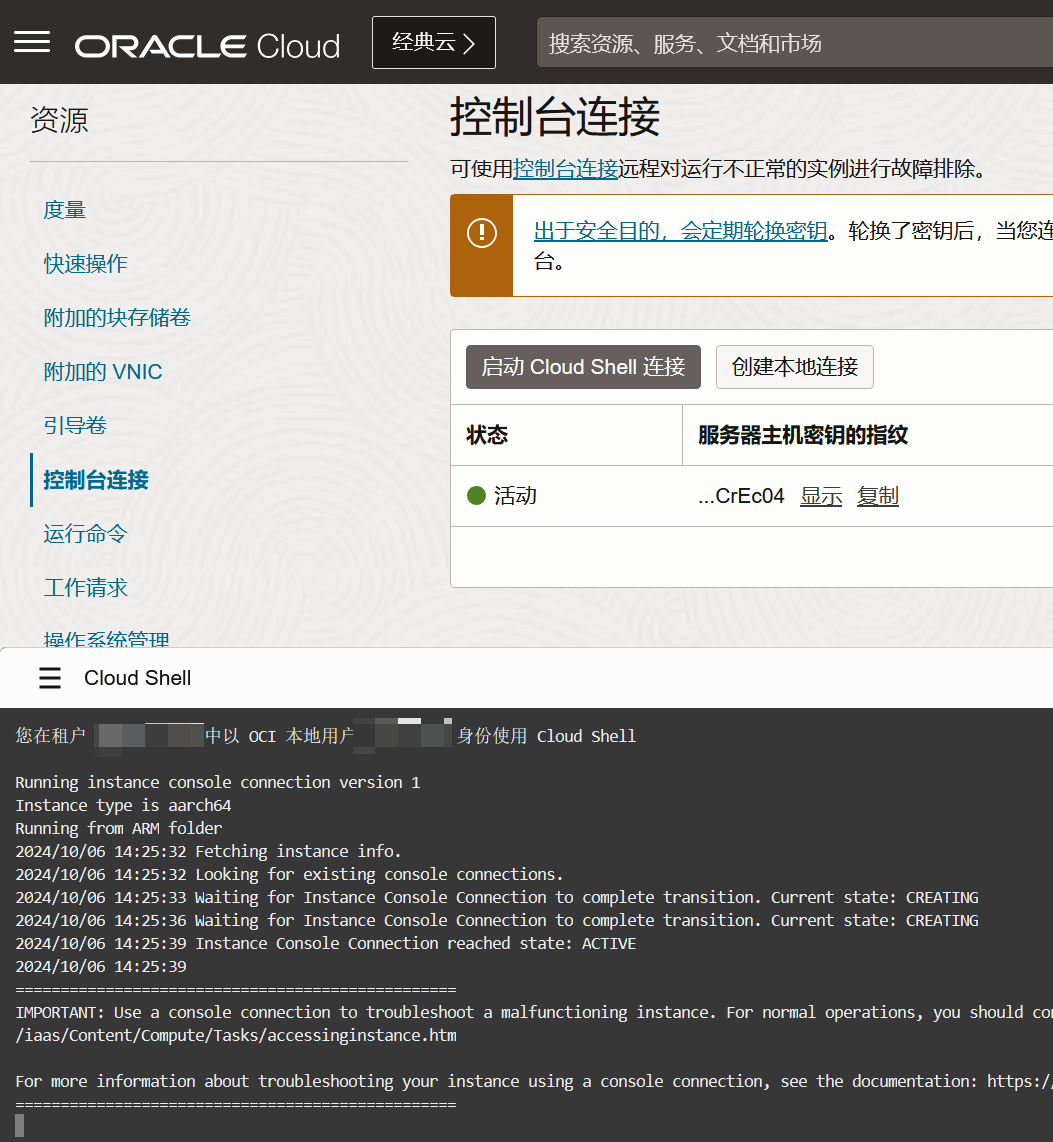Focus the 搜索资源、服务、文档和市场 search box
The width and height of the screenshot is (1053, 1142).
(794, 43)
